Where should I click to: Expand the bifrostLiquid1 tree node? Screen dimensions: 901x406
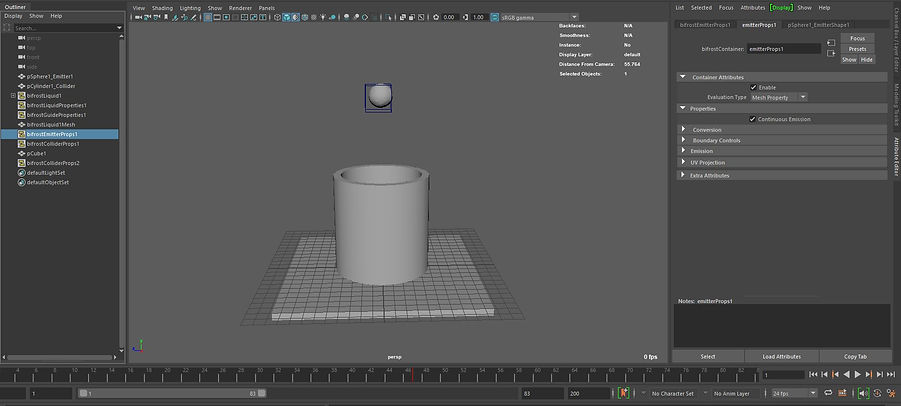coord(13,96)
